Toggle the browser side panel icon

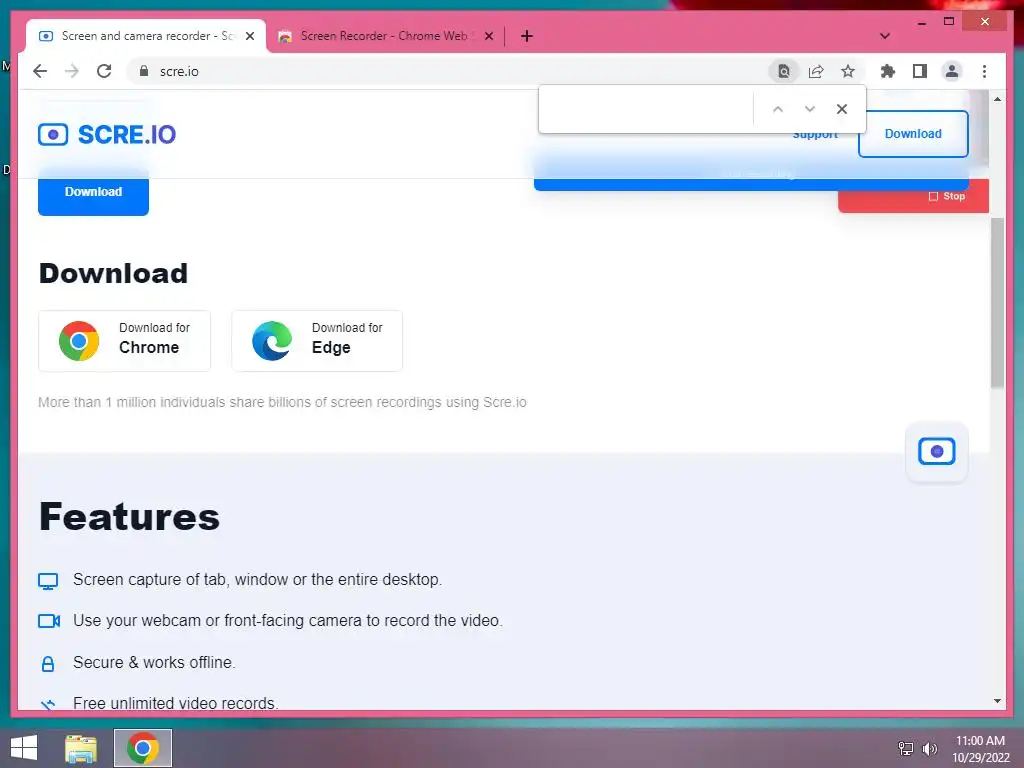pyautogui.click(x=920, y=71)
